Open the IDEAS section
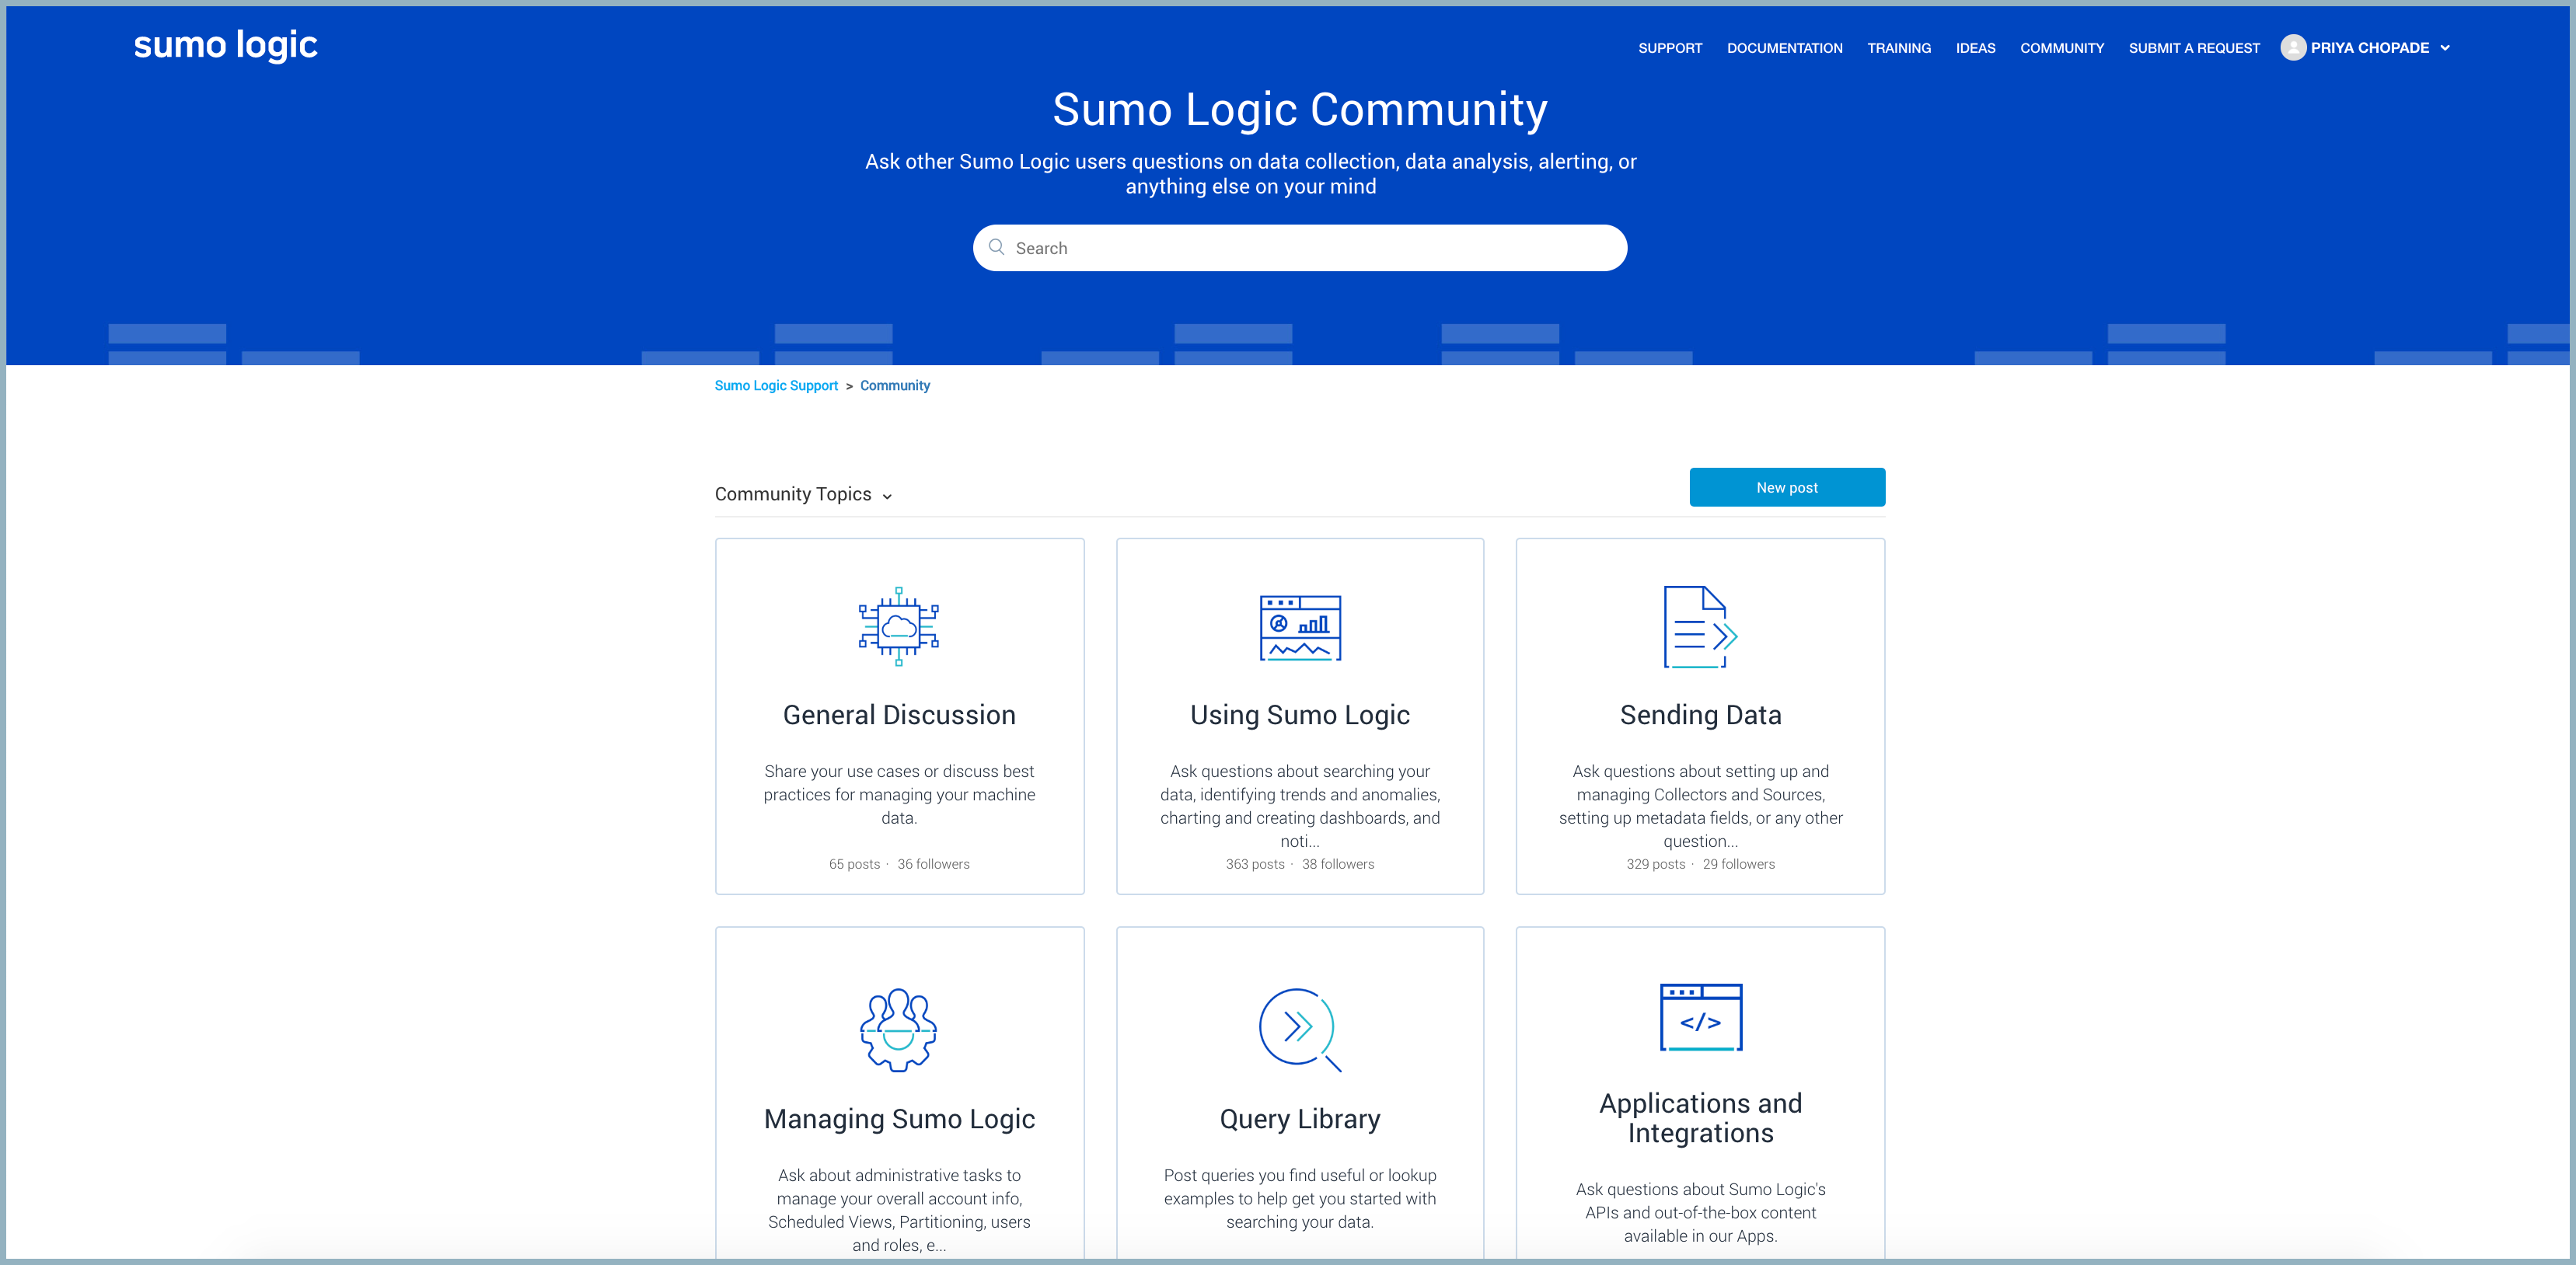This screenshot has width=2576, height=1265. coord(1975,47)
